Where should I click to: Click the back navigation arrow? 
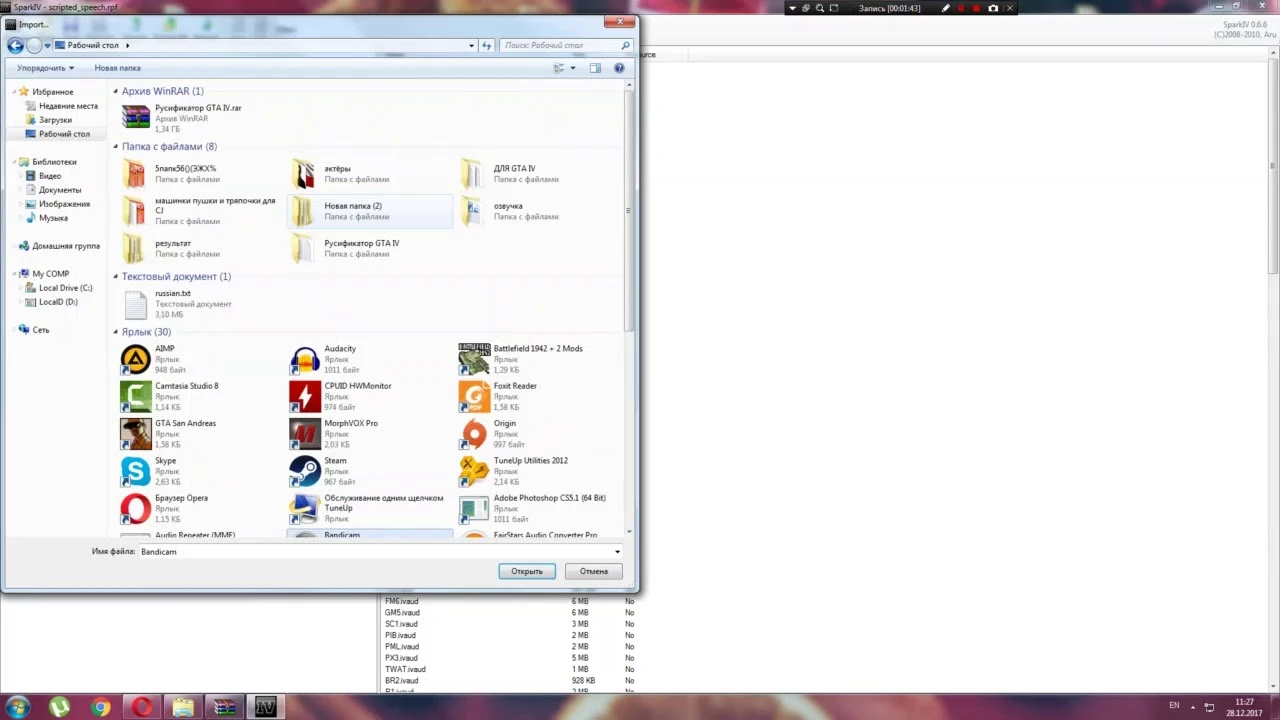15,45
